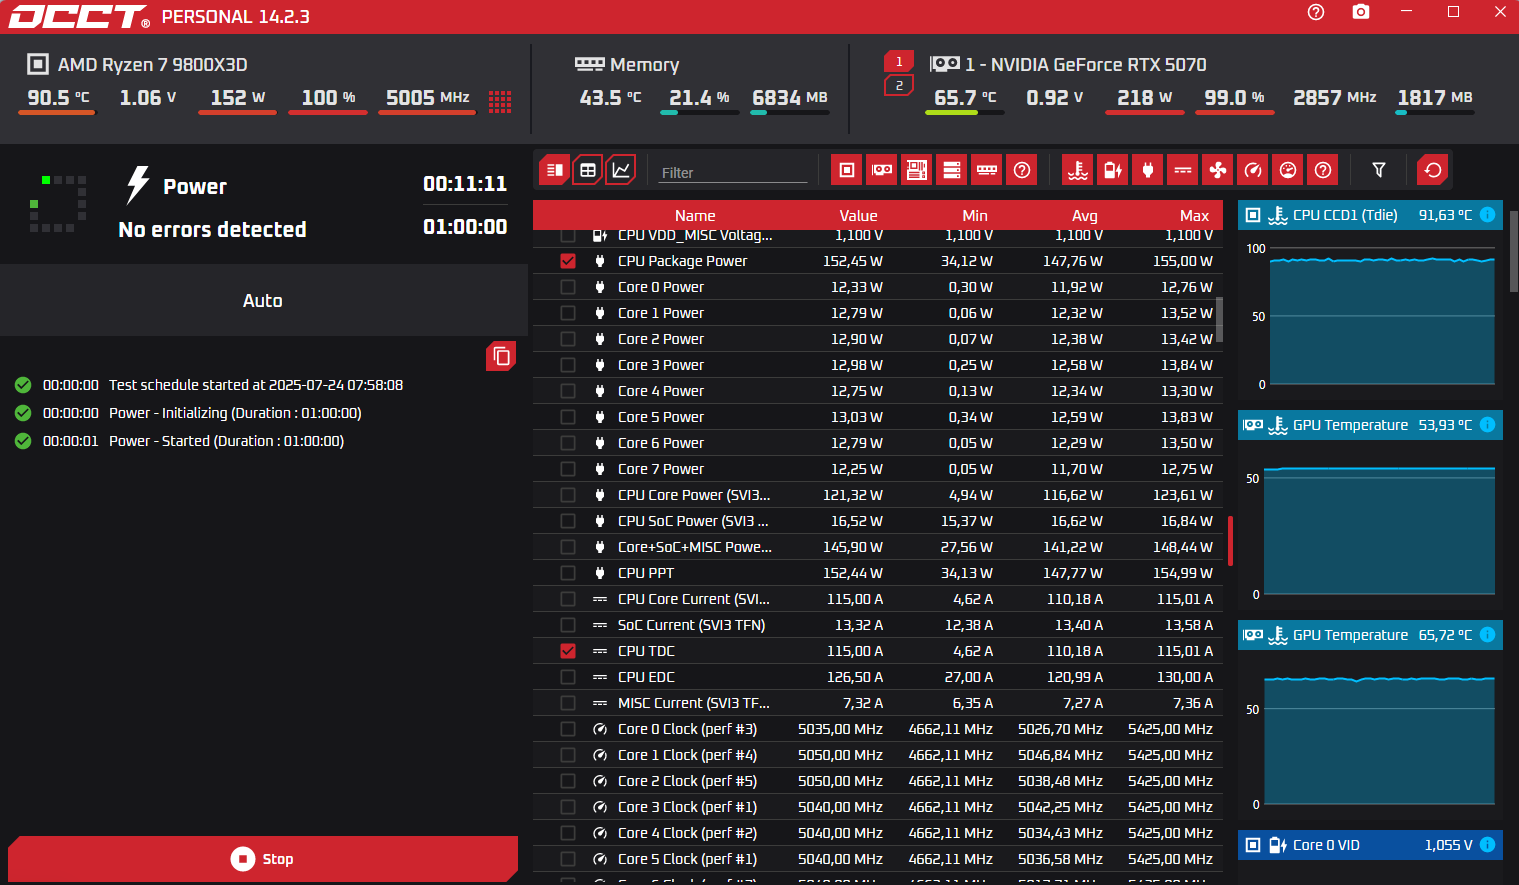The width and height of the screenshot is (1519, 885).
Task: Show only fan sensors
Action: [x=1218, y=170]
